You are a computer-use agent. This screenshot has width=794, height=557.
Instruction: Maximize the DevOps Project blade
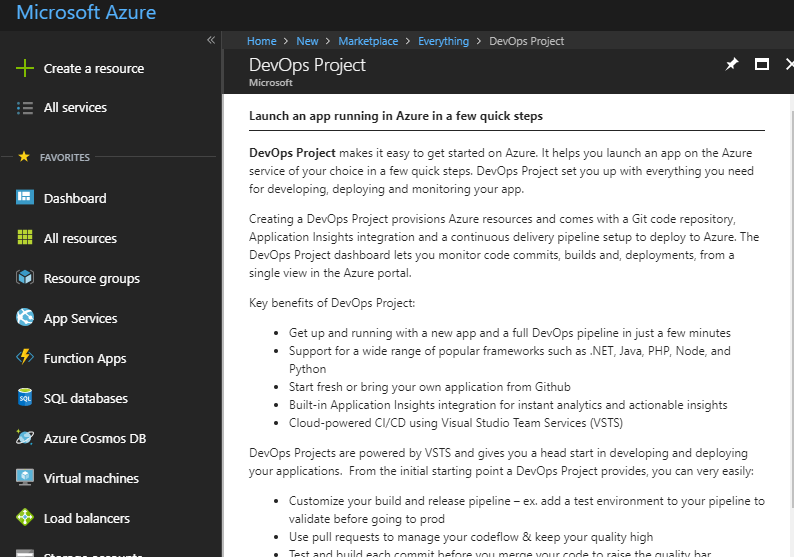click(x=762, y=64)
